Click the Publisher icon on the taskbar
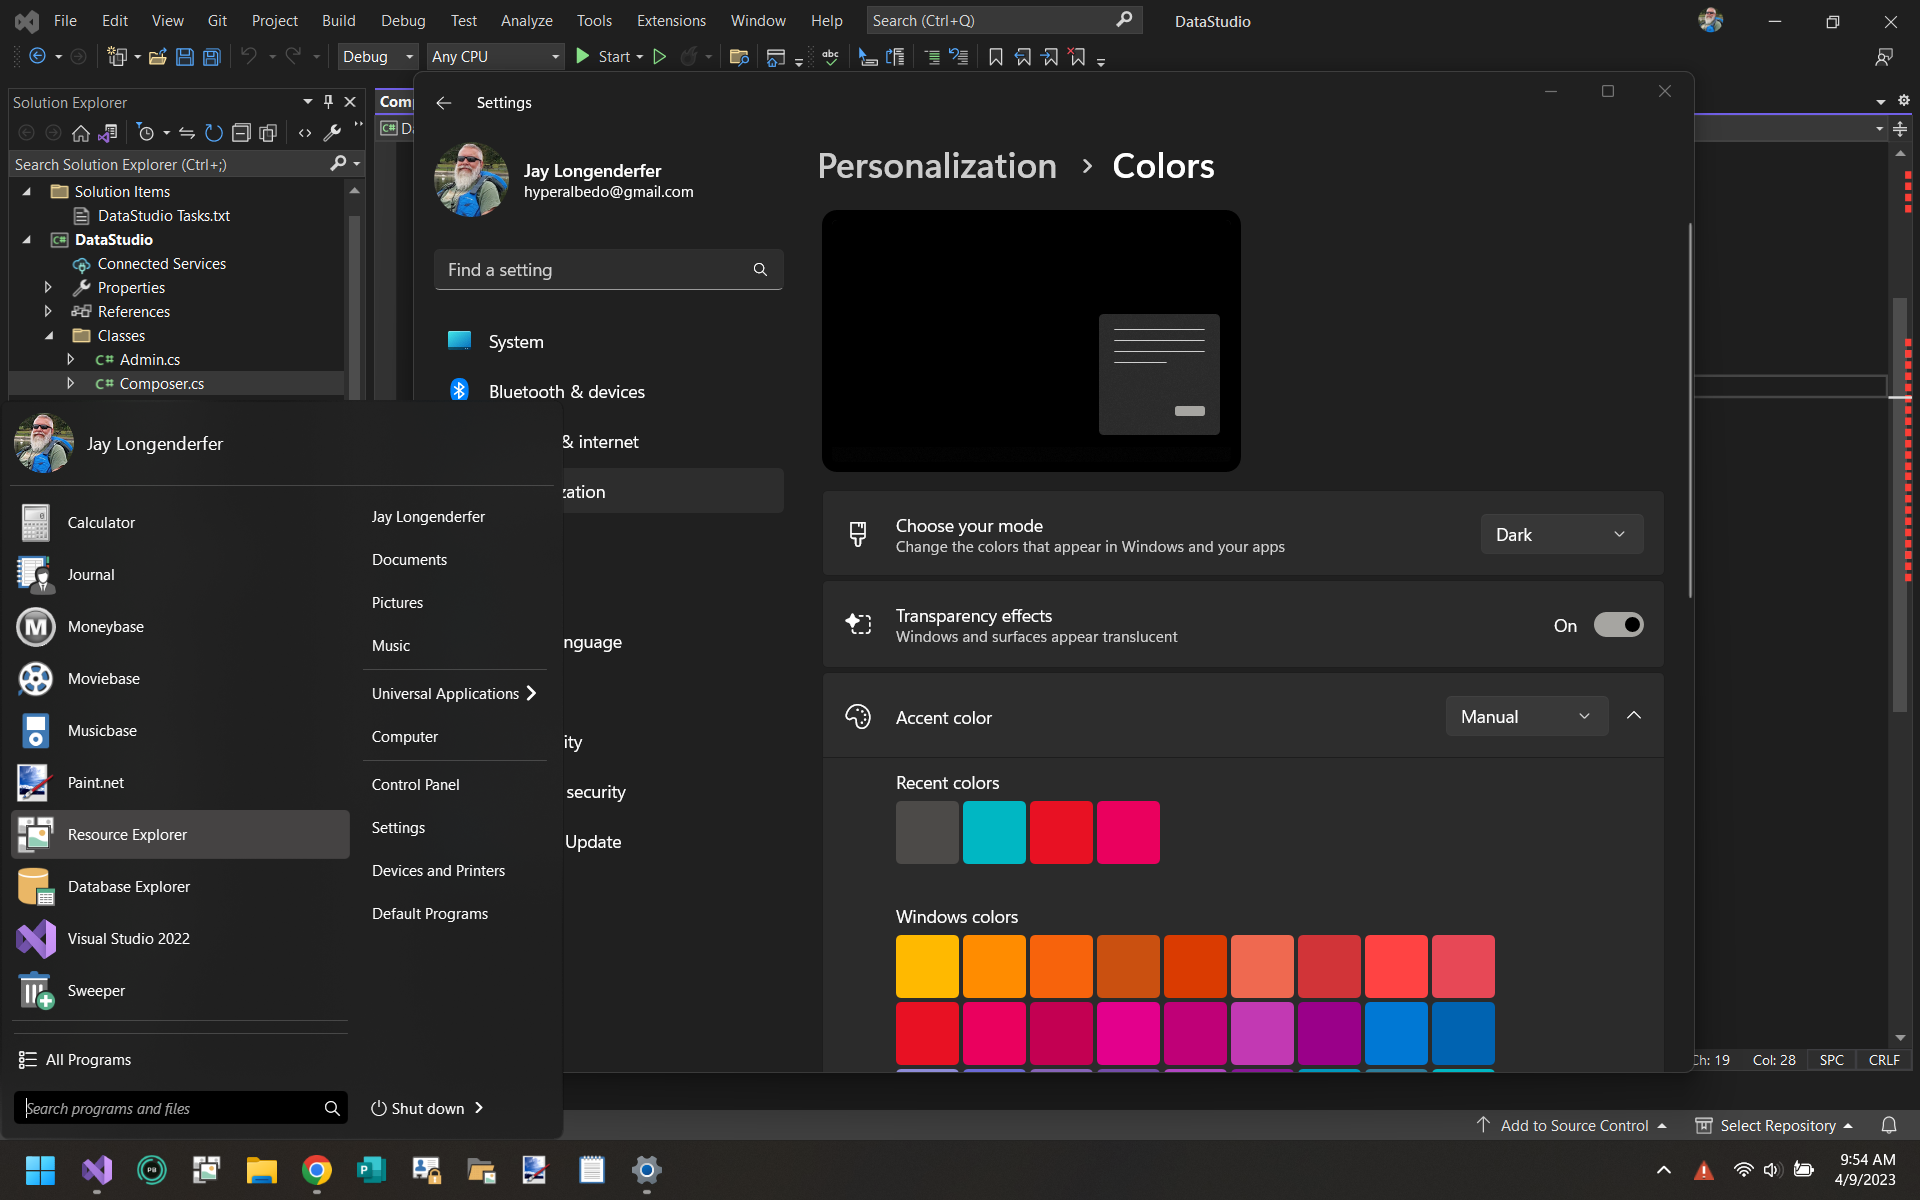This screenshot has width=1920, height=1200. click(372, 1170)
